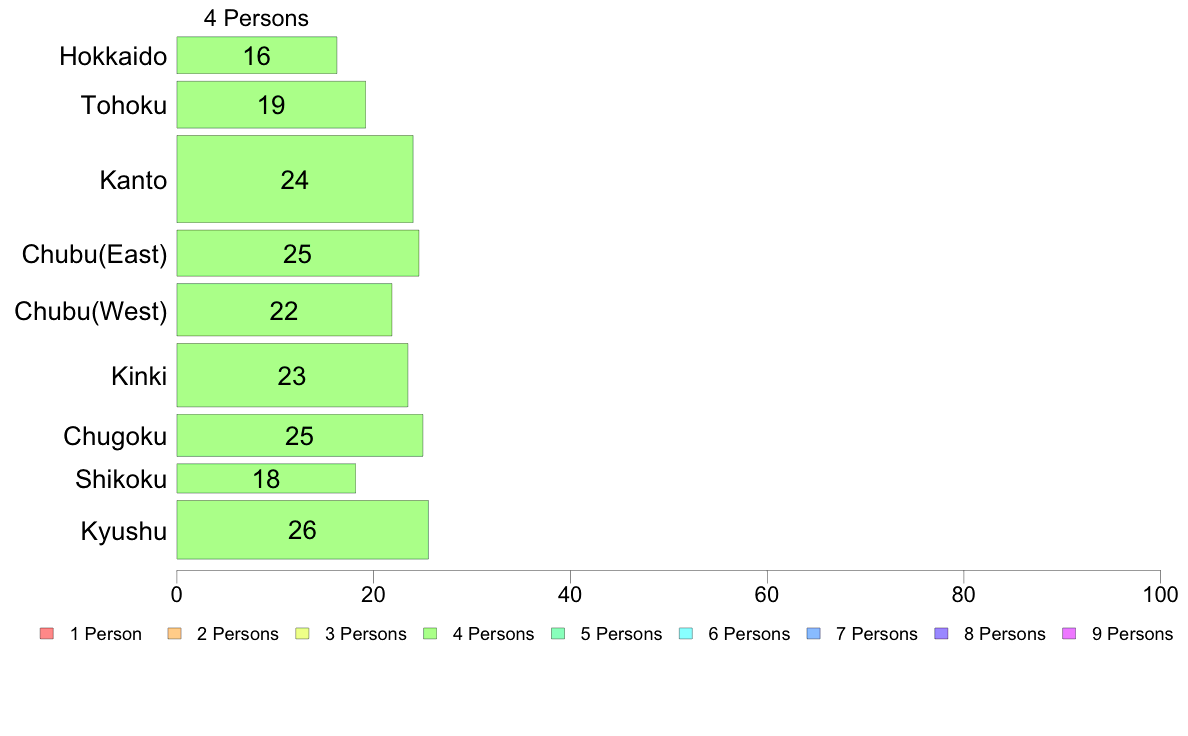Image resolution: width=1188 pixels, height=736 pixels.
Task: Toggle the 6 Persons legend entry
Action: (x=734, y=634)
